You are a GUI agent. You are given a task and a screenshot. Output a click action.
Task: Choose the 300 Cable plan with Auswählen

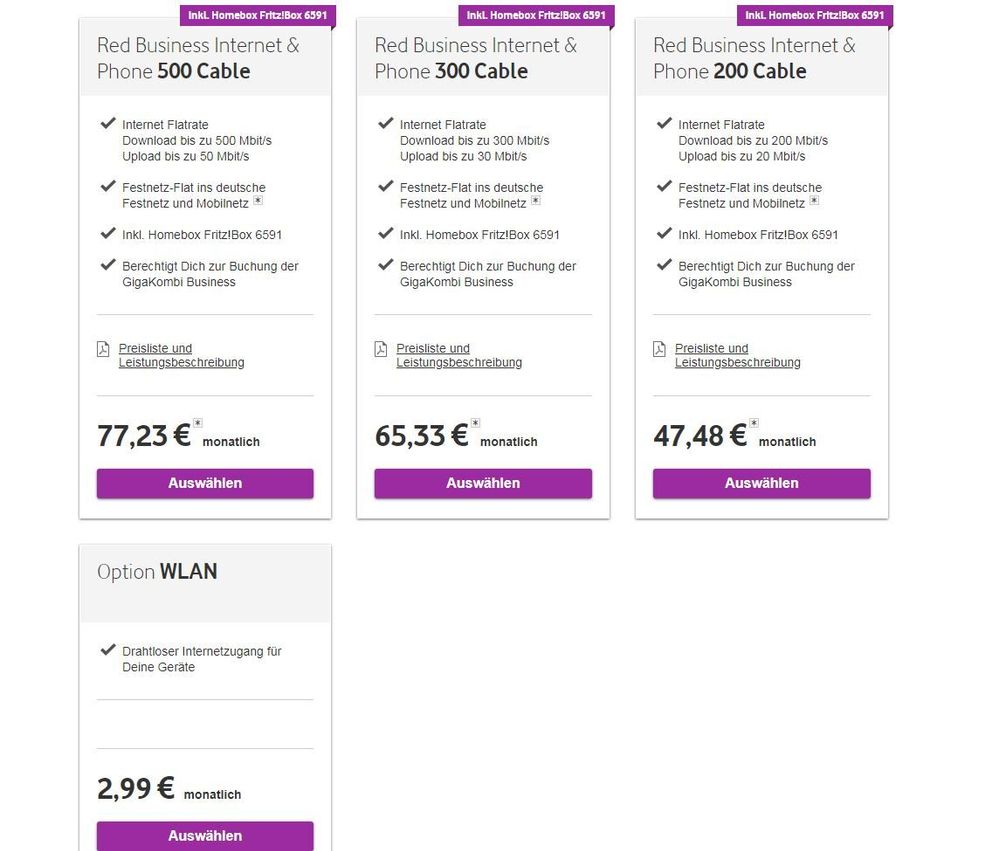[483, 483]
